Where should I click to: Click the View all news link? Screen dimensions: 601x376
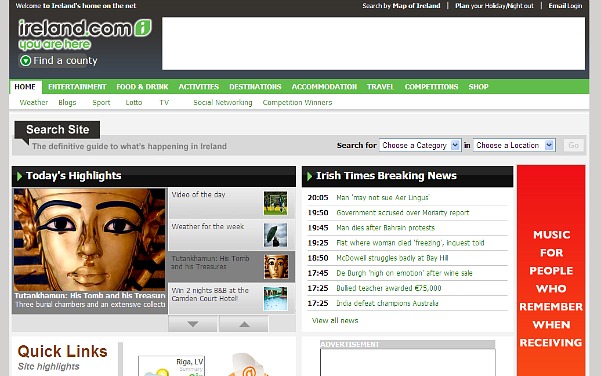point(335,320)
